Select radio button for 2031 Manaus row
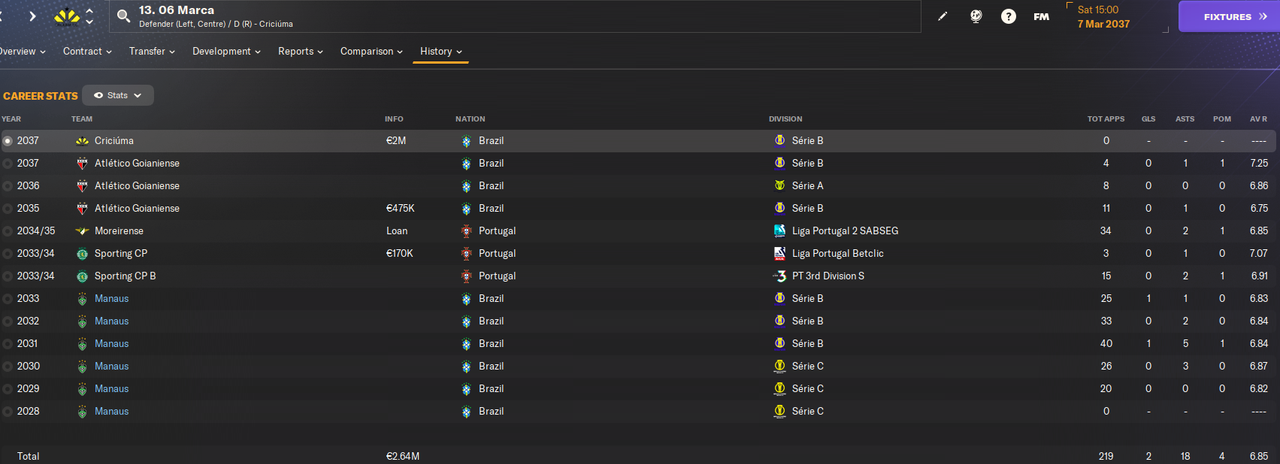 coord(8,343)
